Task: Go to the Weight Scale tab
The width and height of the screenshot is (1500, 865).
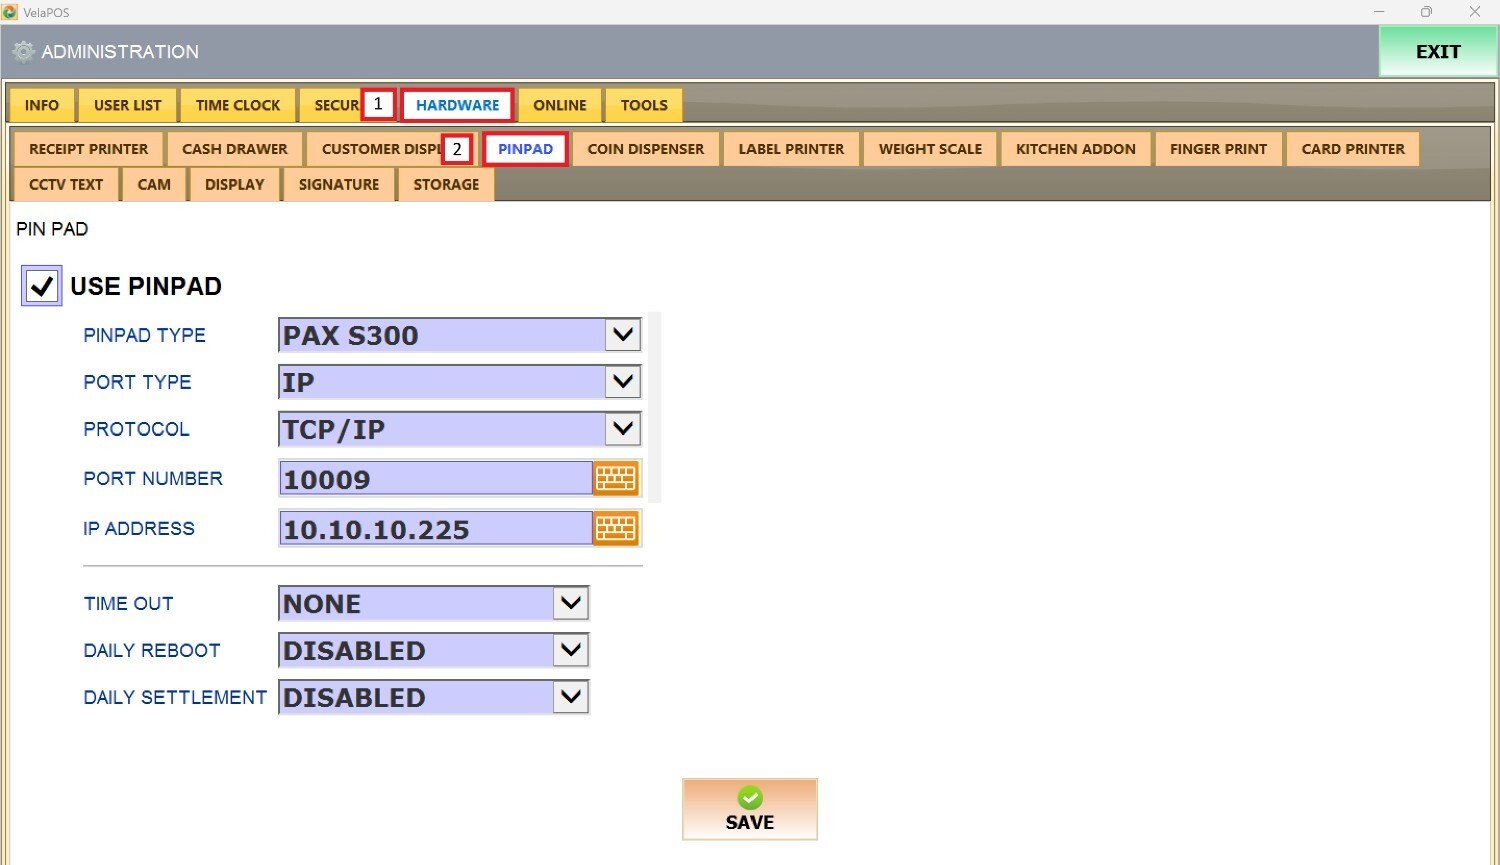Action: pyautogui.click(x=930, y=149)
